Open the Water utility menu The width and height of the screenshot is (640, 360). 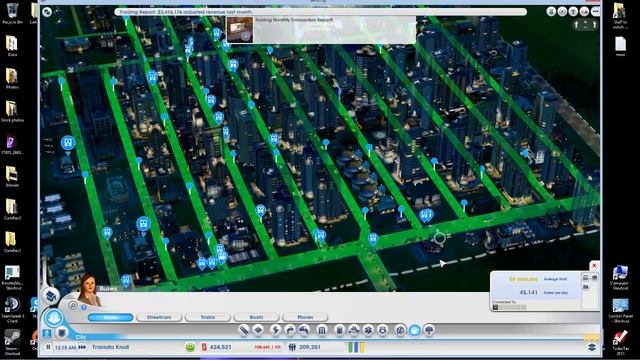[290, 330]
